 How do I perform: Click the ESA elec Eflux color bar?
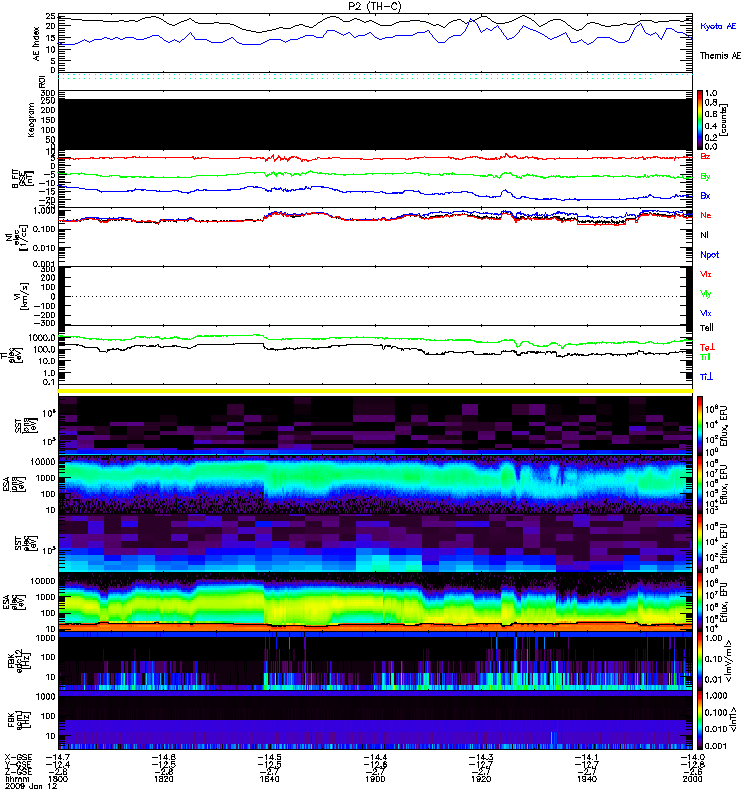(x=700, y=602)
